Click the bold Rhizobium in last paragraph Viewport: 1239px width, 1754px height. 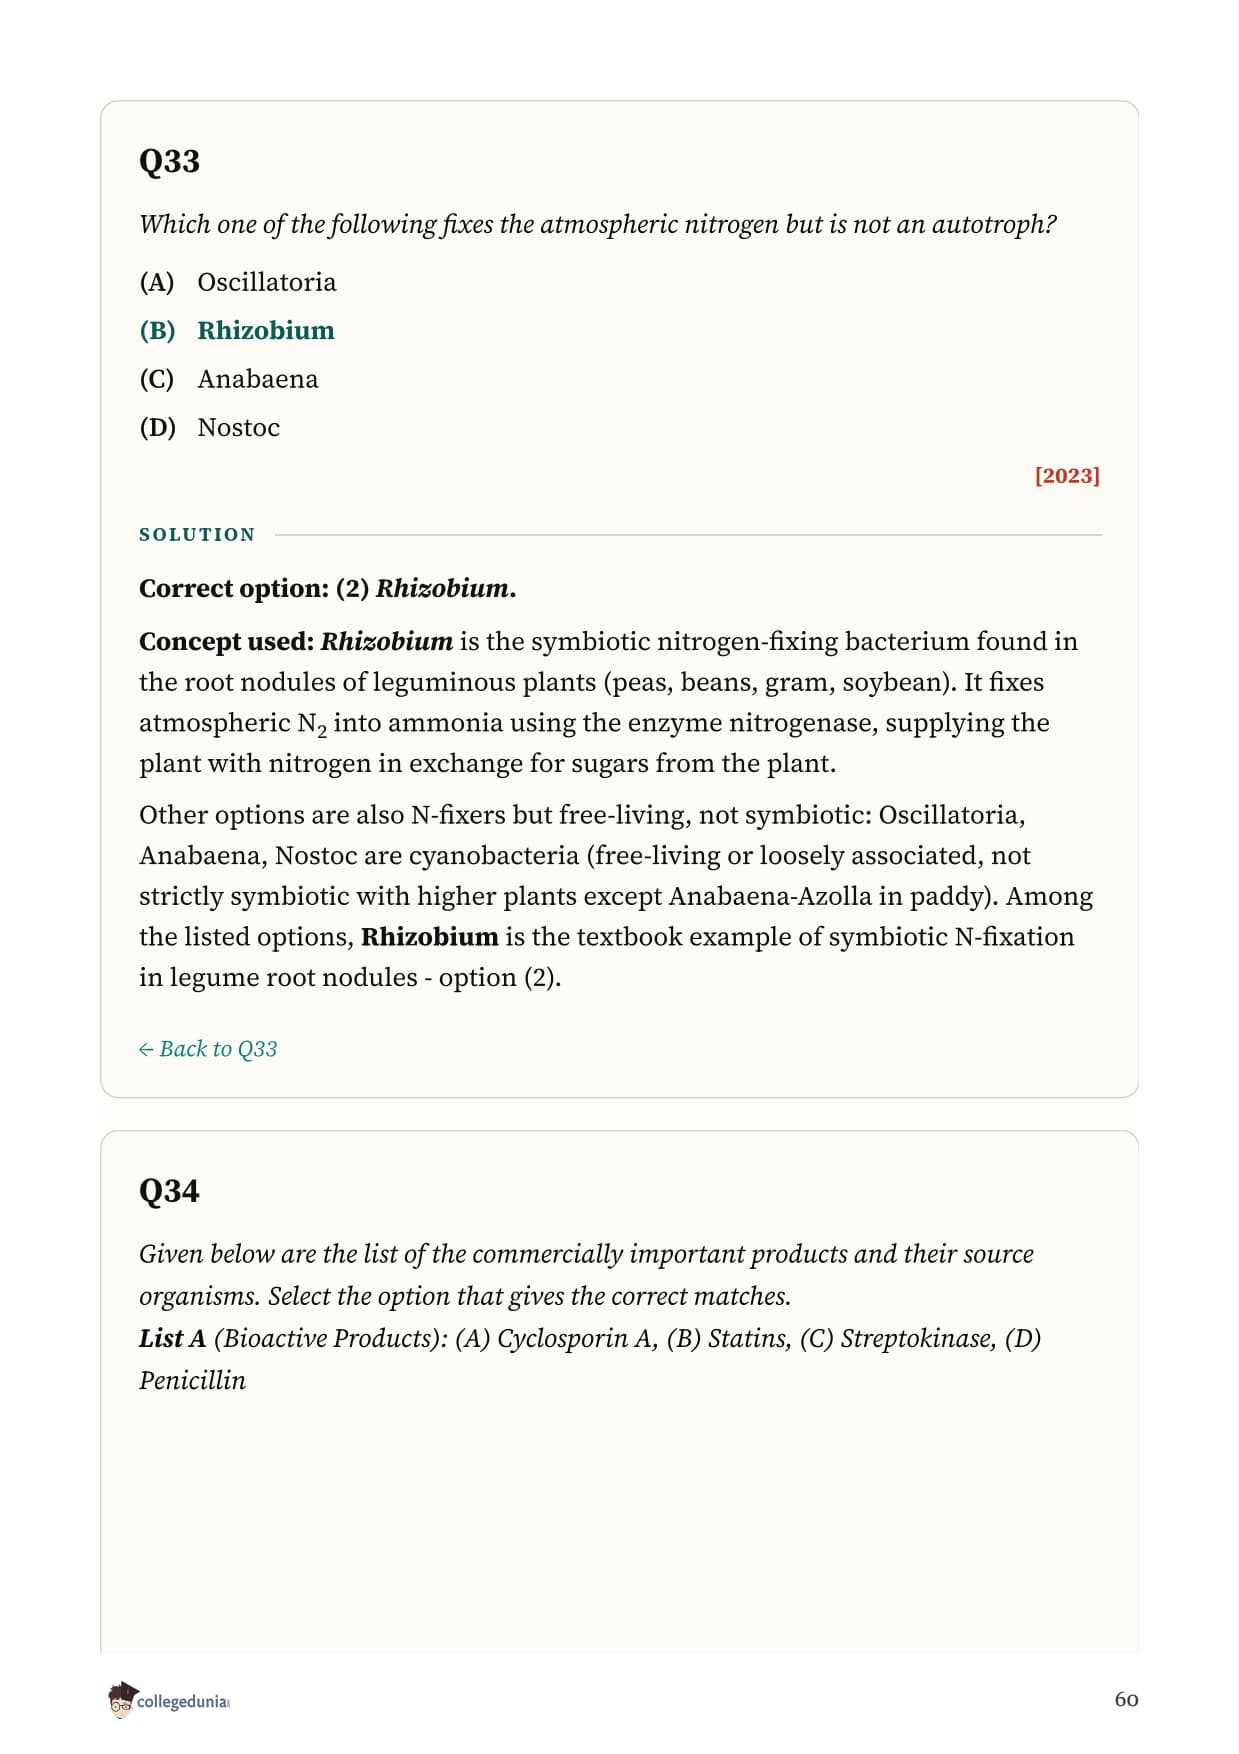point(429,937)
